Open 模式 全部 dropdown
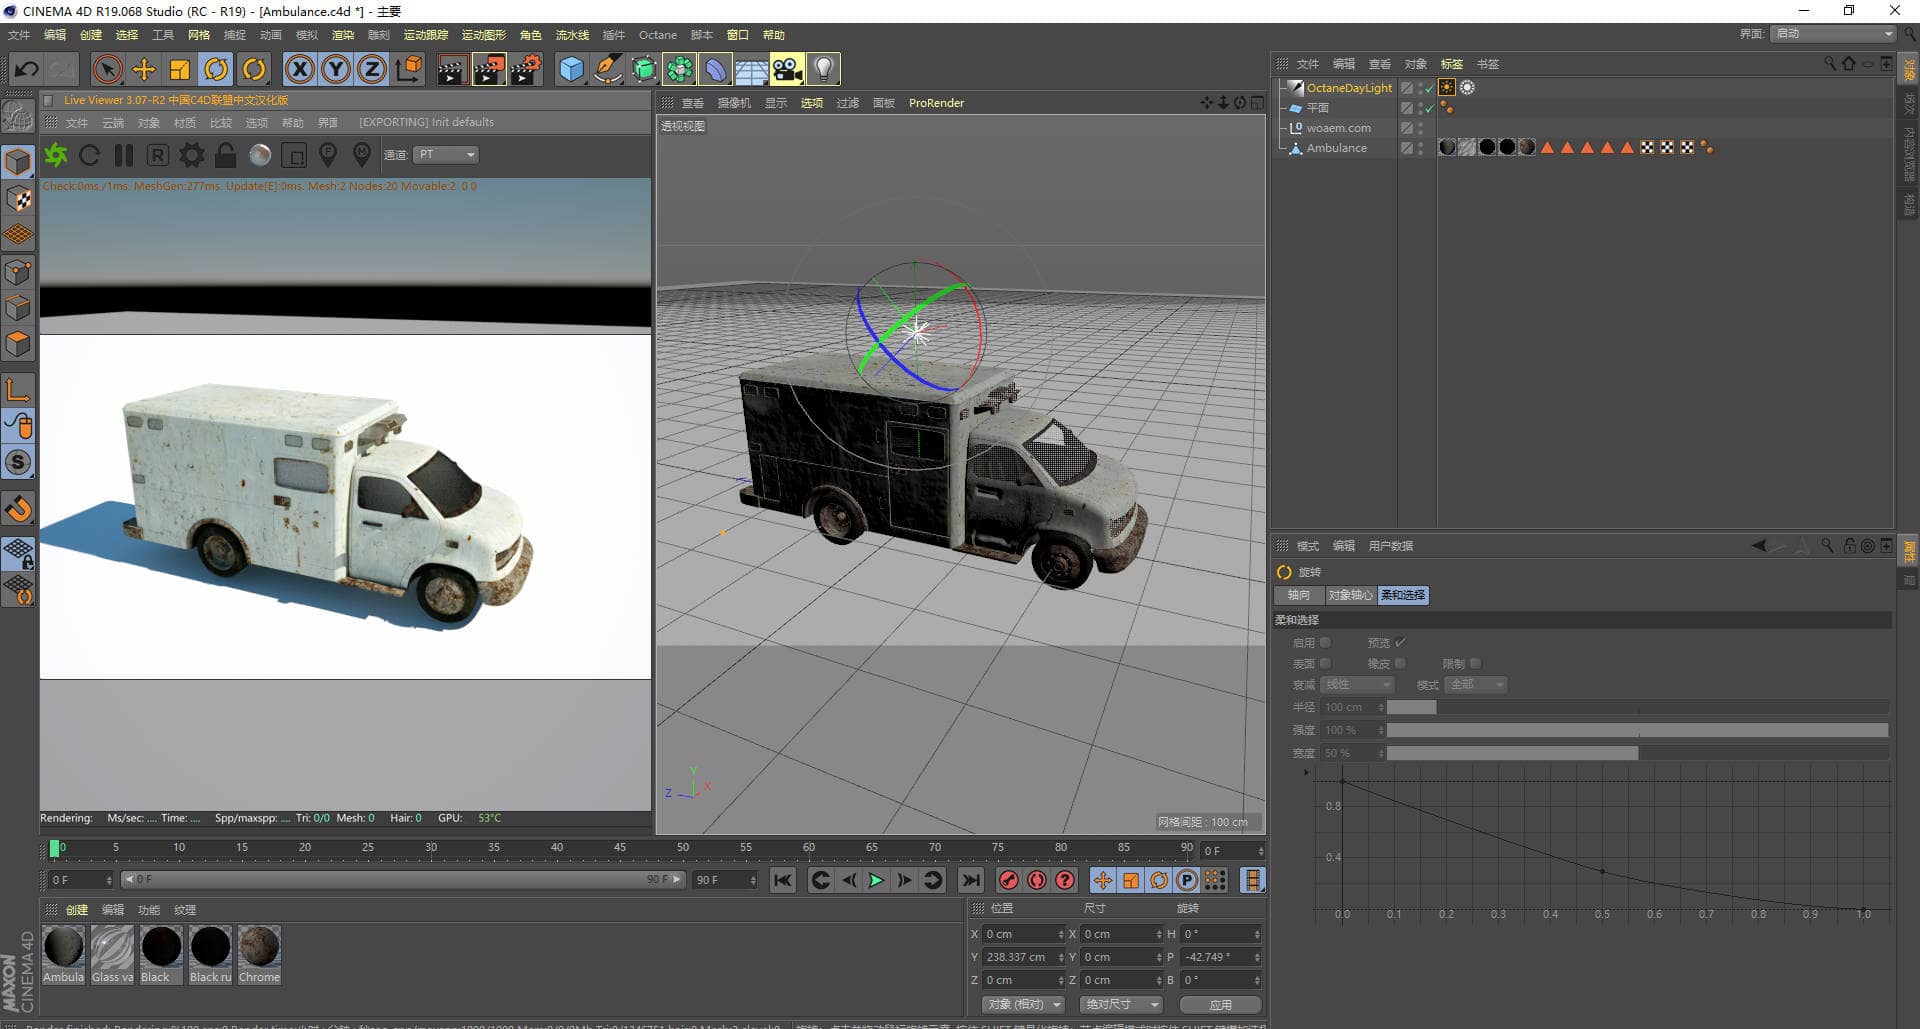Image resolution: width=1920 pixels, height=1029 pixels. point(1475,685)
